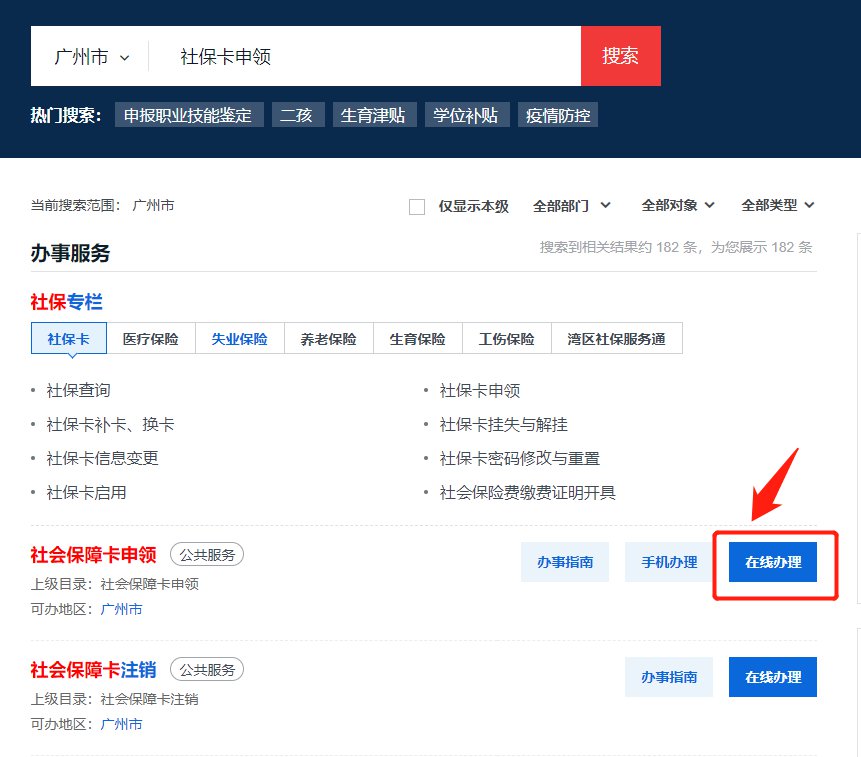The height and width of the screenshot is (757, 861).
Task: Expand the 全部部门 filter dropdown
Action: coord(571,205)
